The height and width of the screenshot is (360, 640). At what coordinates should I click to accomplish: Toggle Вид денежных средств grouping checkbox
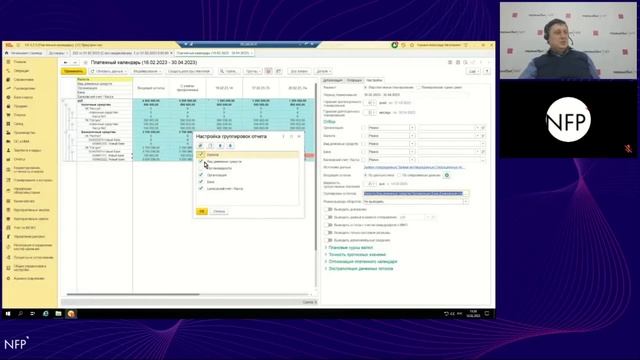tap(201, 161)
